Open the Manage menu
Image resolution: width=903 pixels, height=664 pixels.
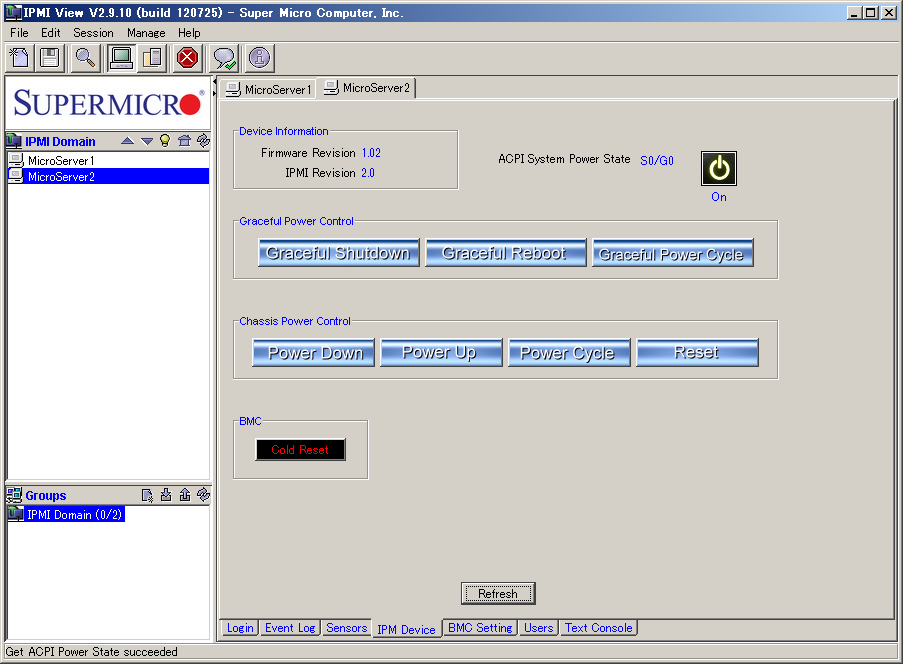pyautogui.click(x=146, y=33)
